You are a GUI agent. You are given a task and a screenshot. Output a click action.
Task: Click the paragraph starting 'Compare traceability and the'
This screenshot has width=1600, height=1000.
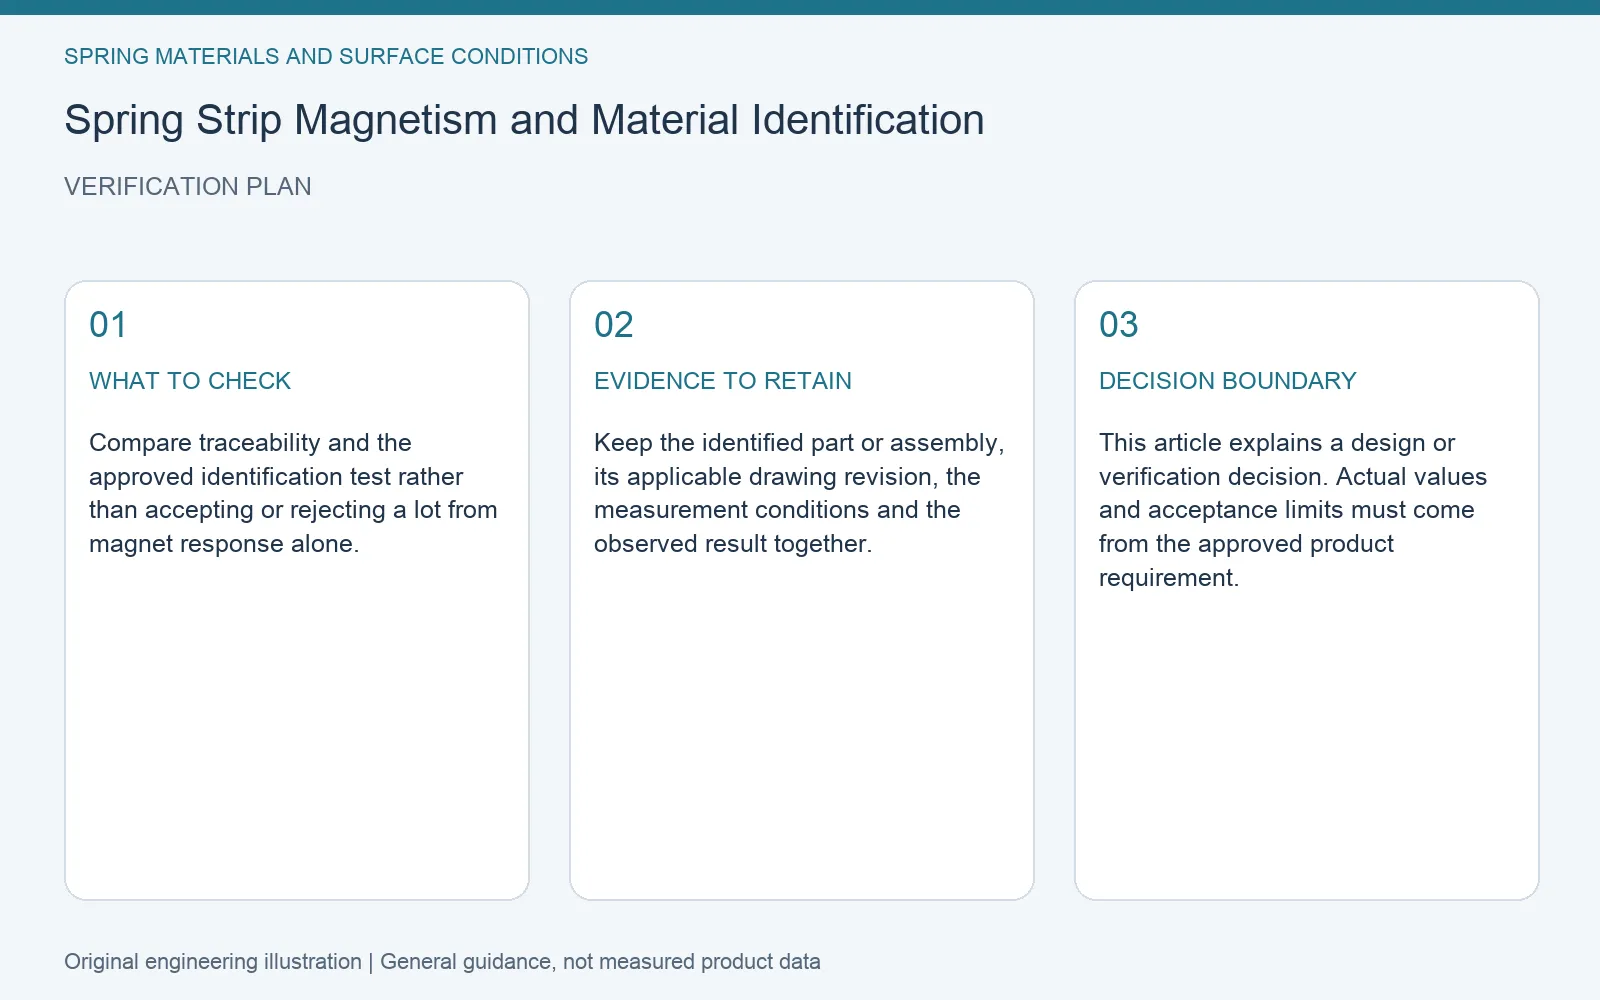pyautogui.click(x=293, y=493)
